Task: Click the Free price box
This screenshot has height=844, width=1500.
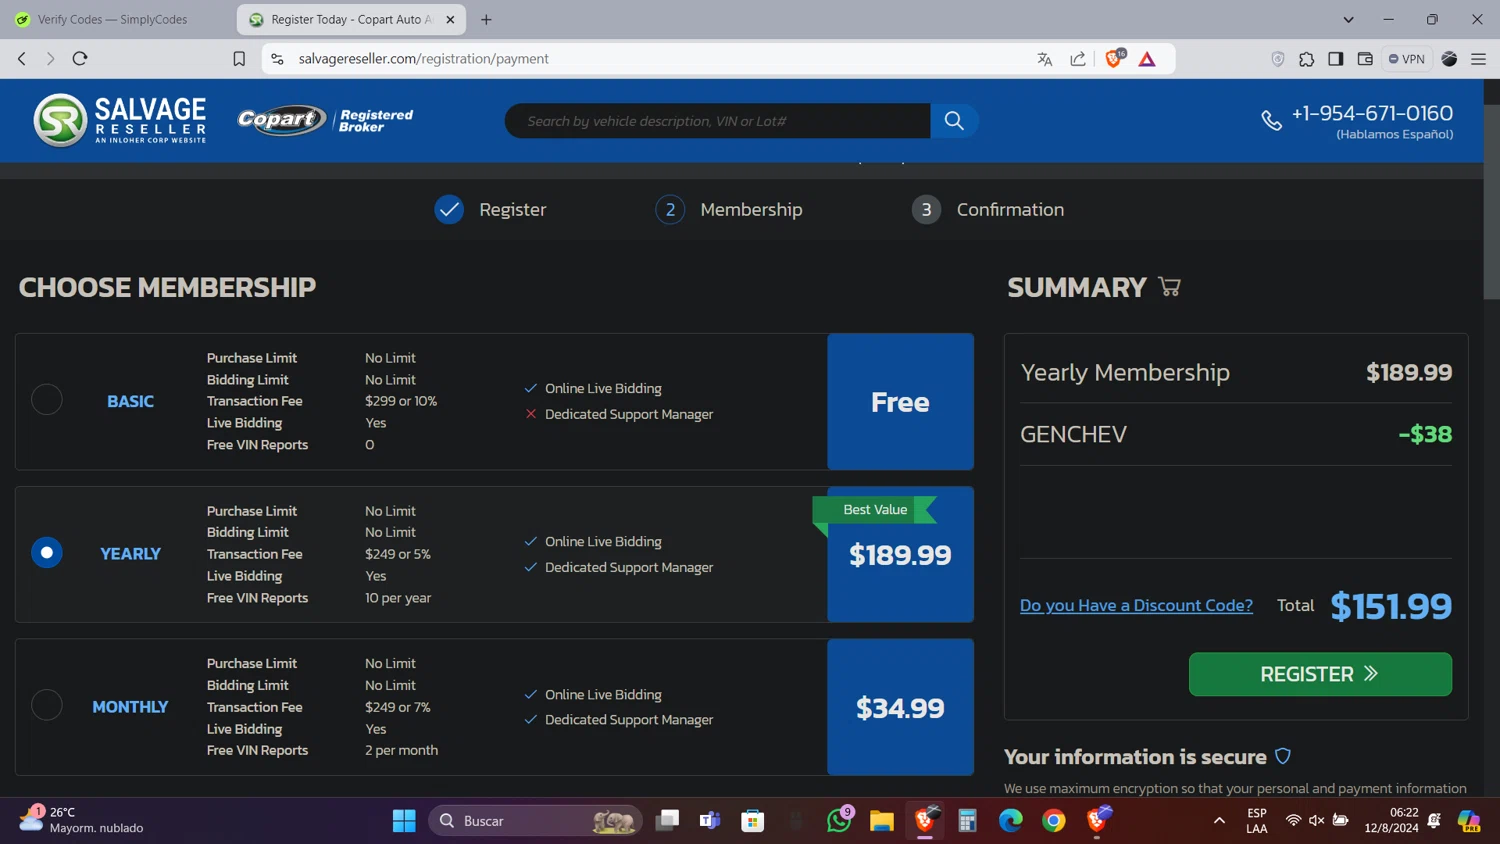Action: pos(900,401)
